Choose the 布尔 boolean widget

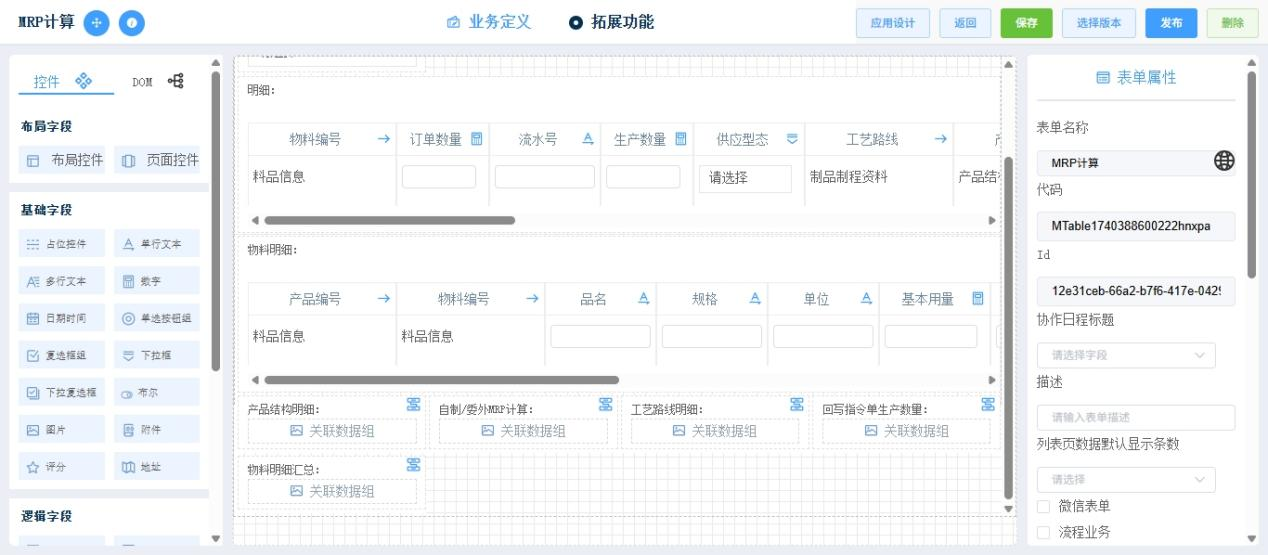pyautogui.click(x=156, y=392)
